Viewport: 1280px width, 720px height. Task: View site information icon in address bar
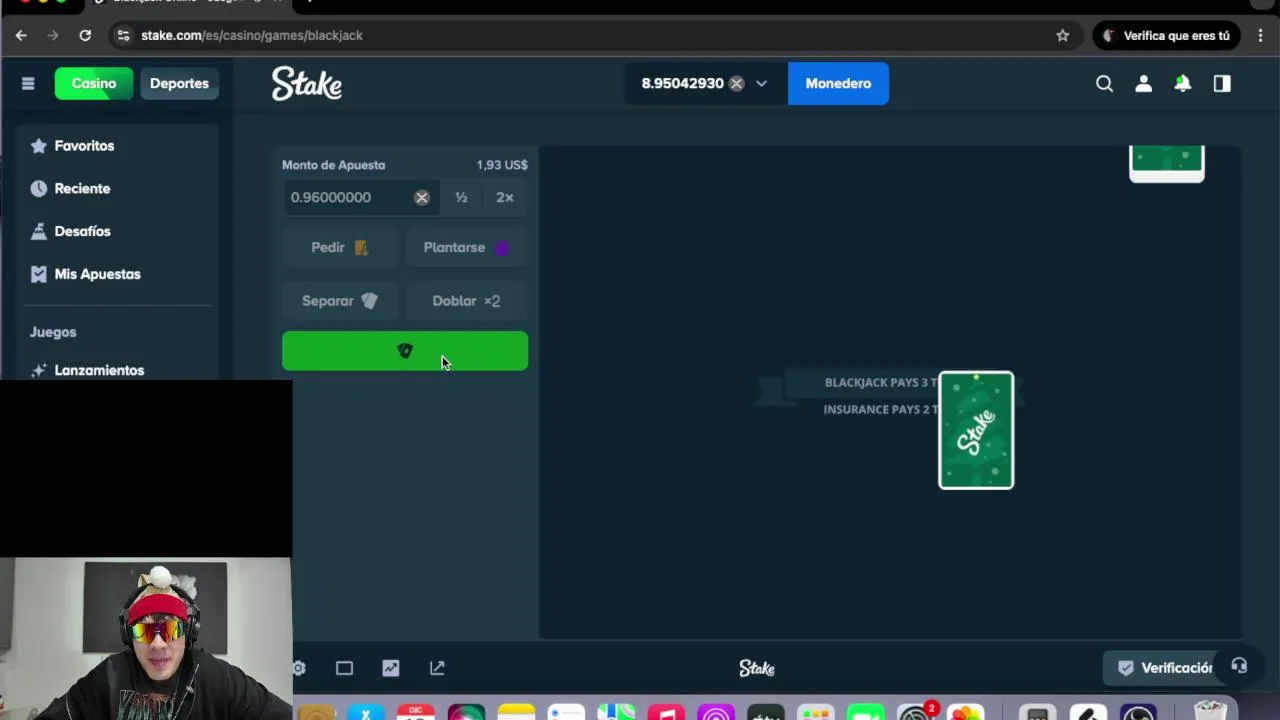[x=122, y=35]
